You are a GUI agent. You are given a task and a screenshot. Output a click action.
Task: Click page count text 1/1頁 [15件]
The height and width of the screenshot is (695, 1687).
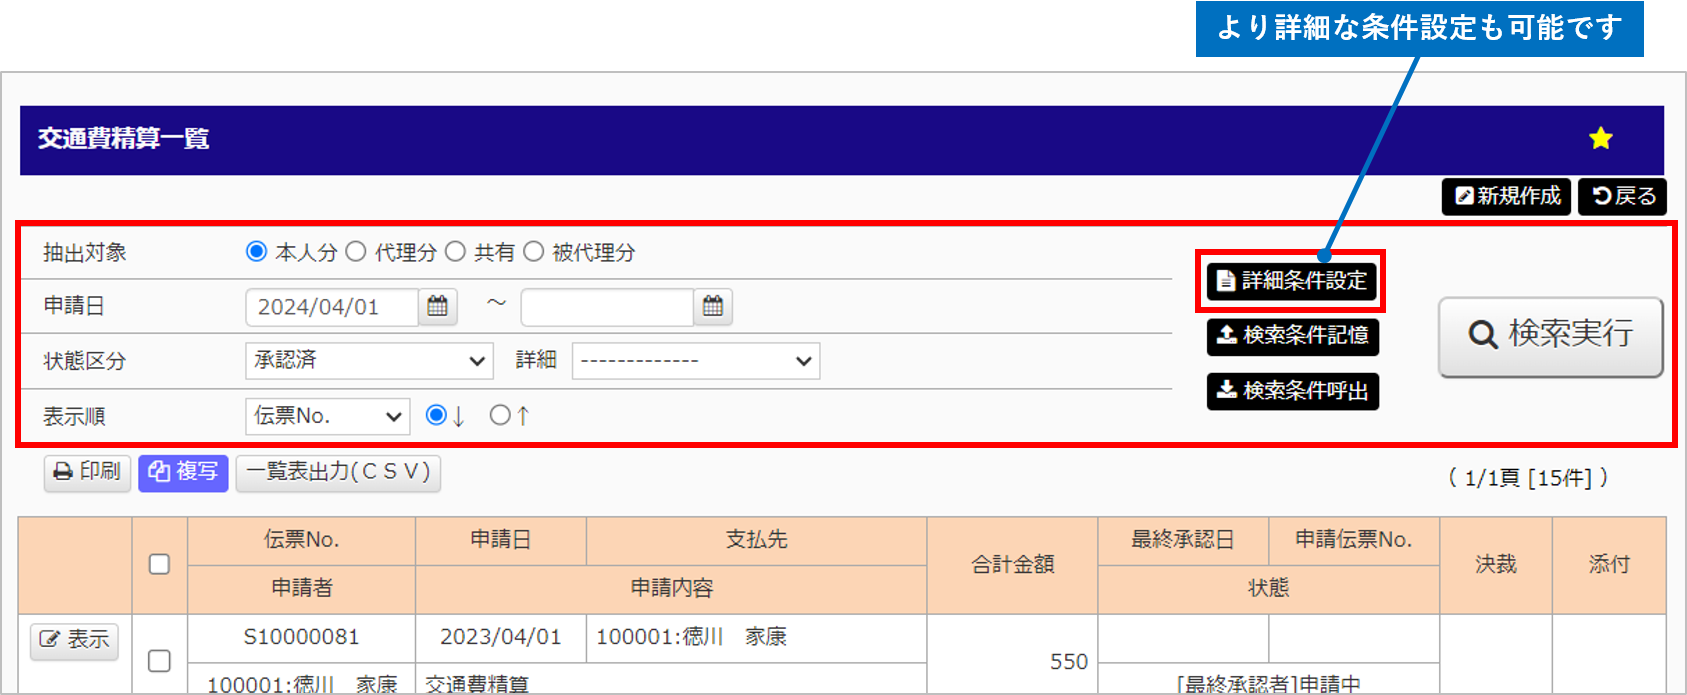1528,478
